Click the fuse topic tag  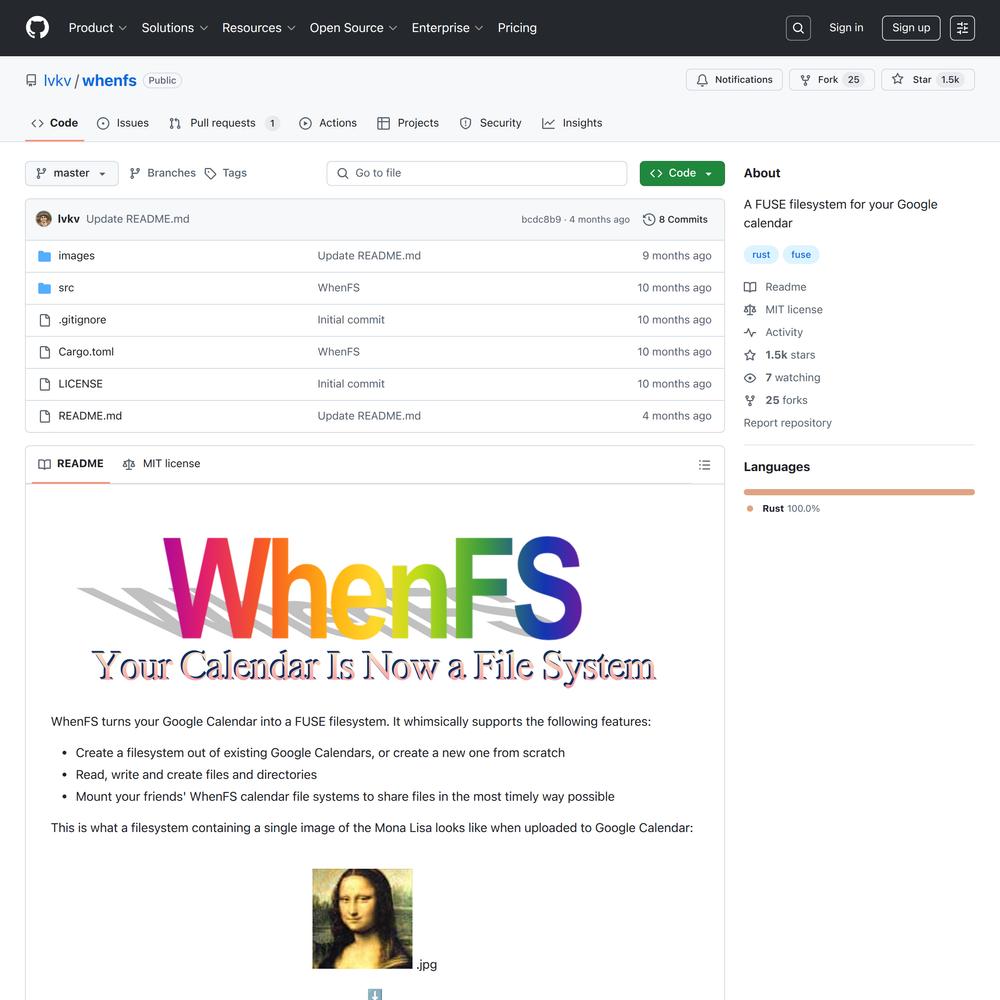point(801,254)
